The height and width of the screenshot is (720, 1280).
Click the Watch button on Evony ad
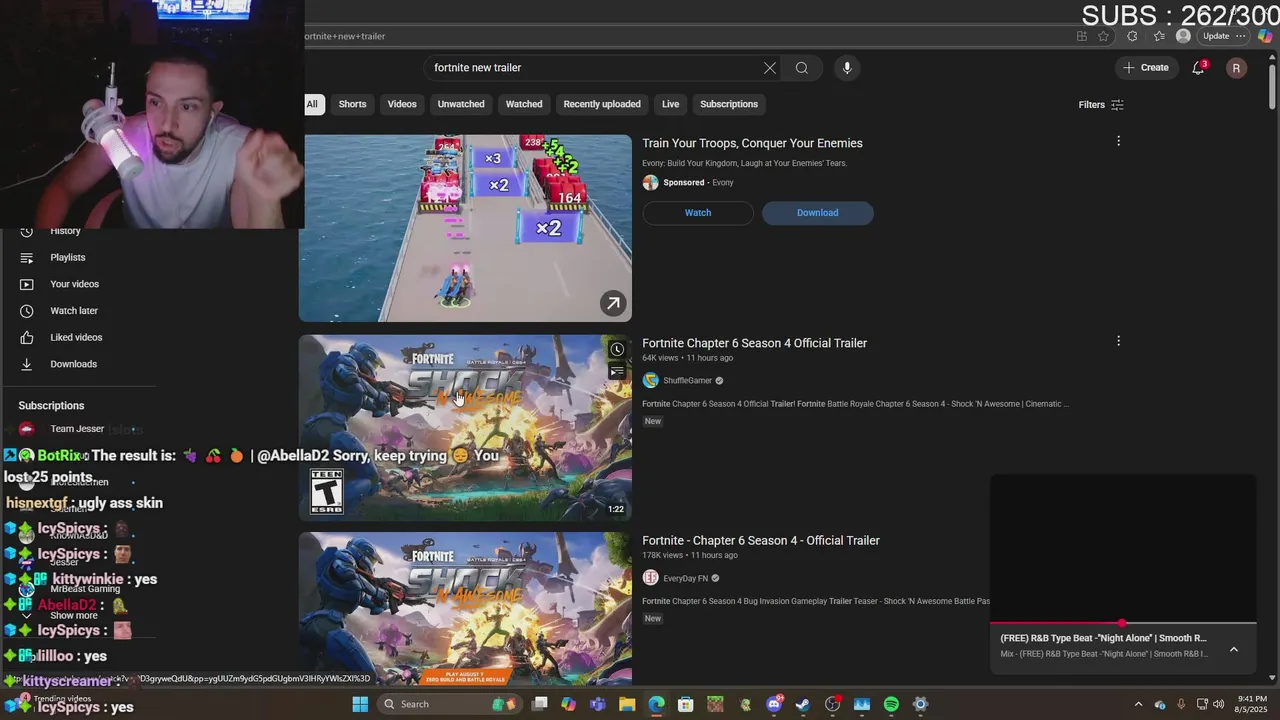(698, 213)
